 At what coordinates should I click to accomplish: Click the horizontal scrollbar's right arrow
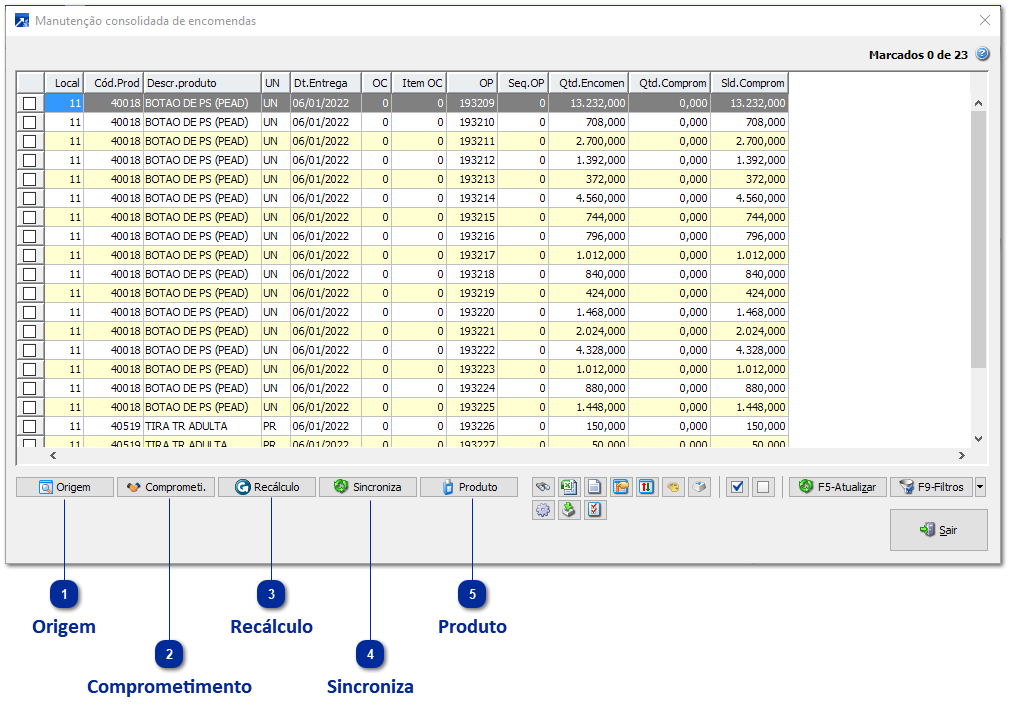click(962, 456)
